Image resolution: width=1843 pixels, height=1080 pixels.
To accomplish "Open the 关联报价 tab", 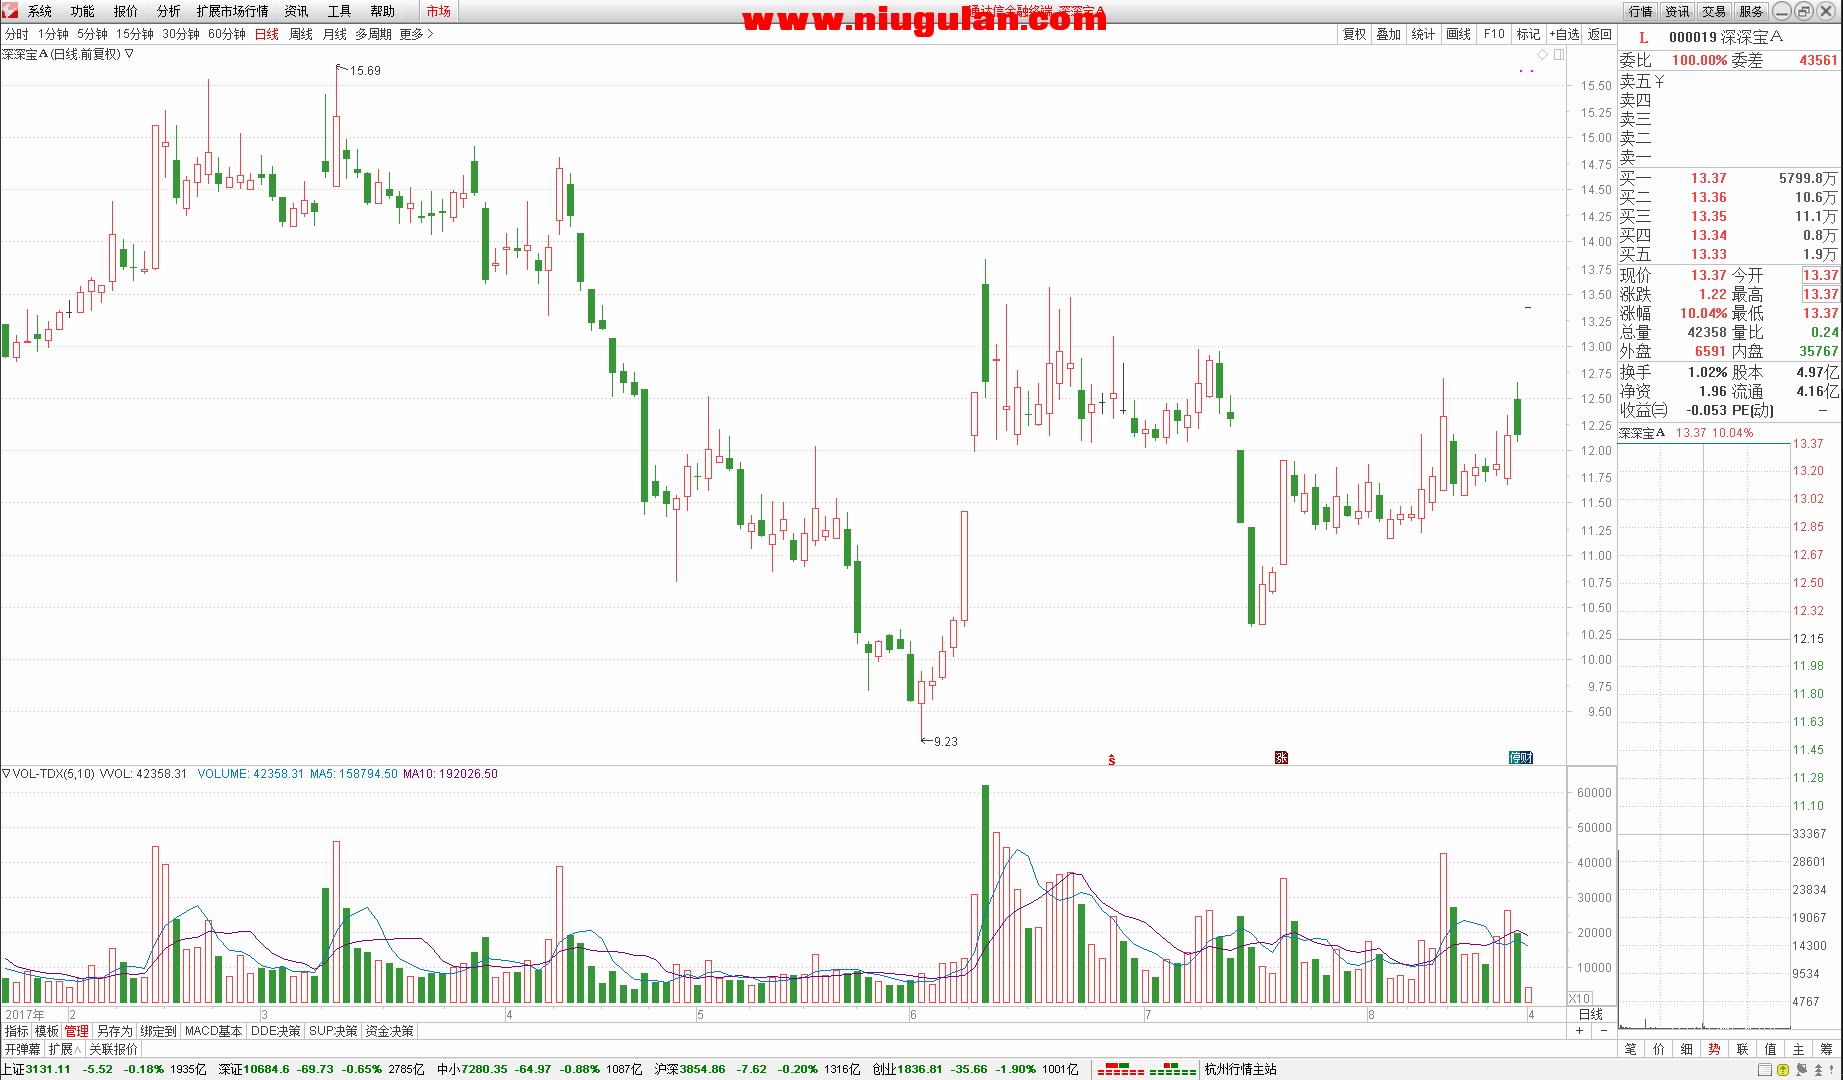I will [x=114, y=1049].
